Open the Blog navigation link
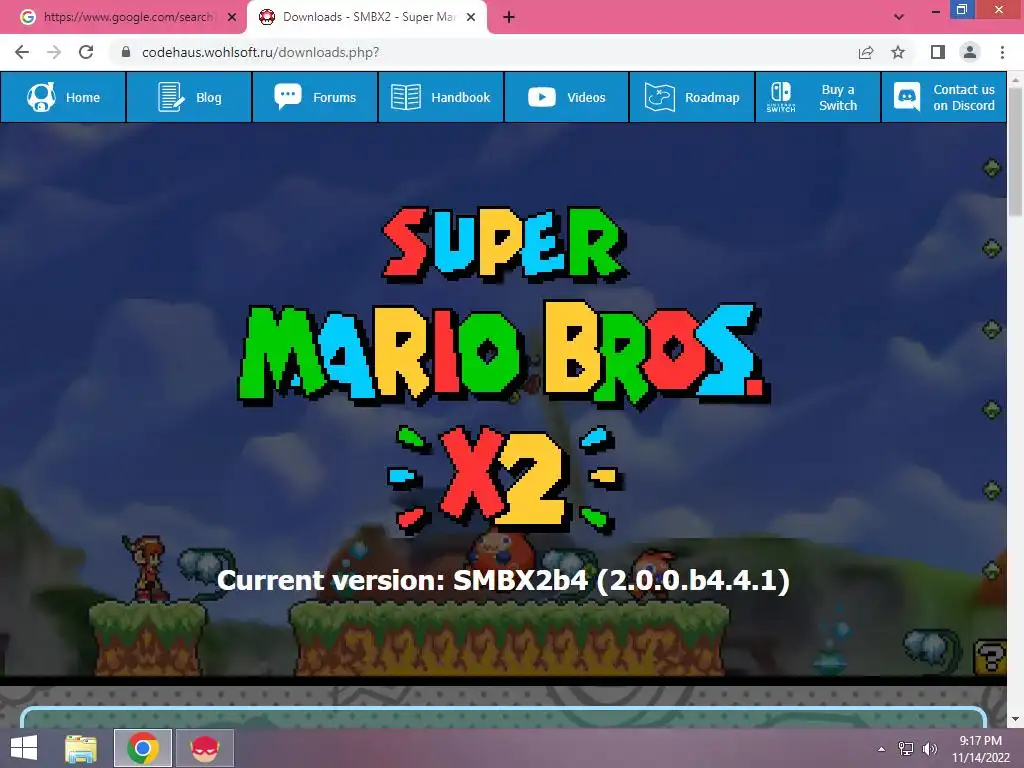 click(189, 97)
